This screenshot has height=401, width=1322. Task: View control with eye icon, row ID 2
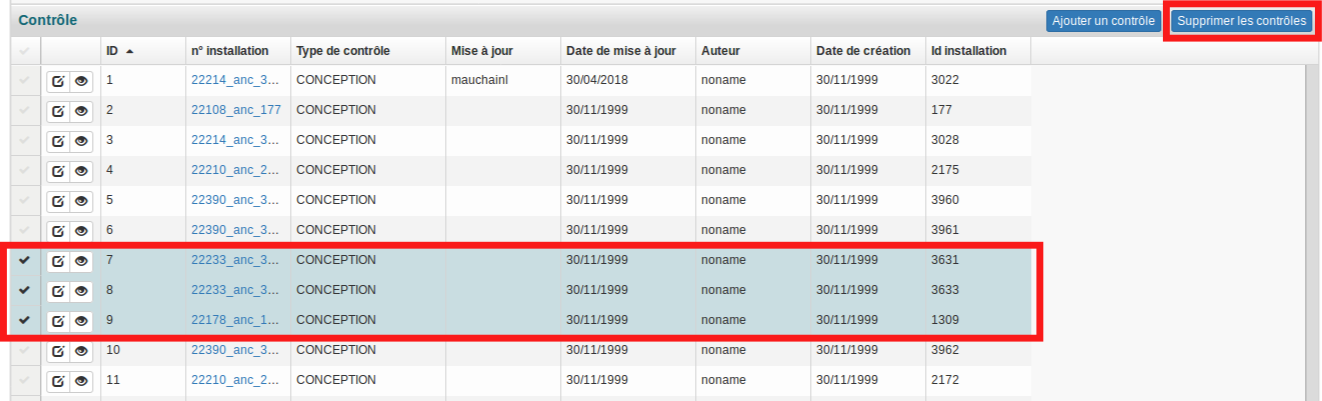click(82, 110)
